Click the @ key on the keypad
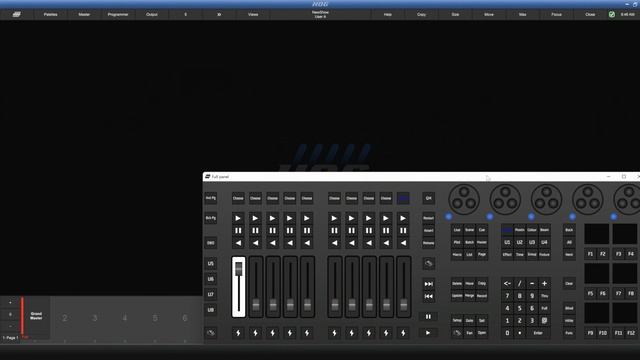 pyautogui.click(x=544, y=321)
